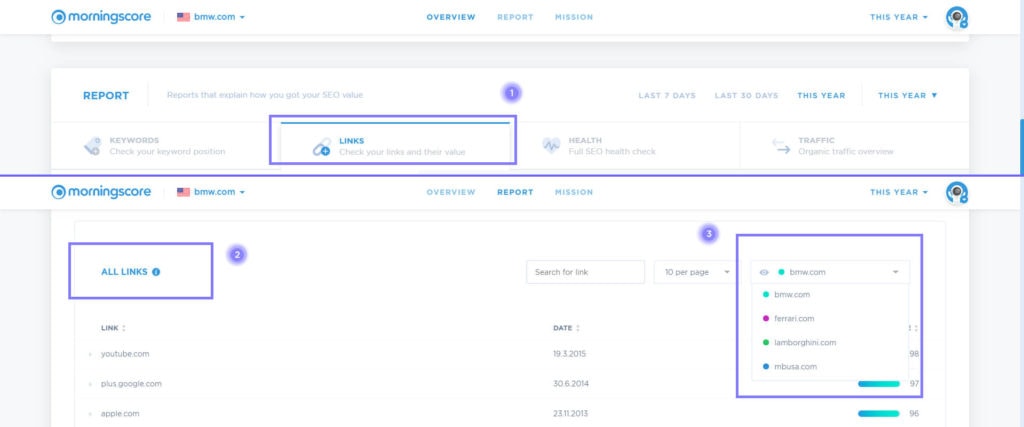Image resolution: width=1024 pixels, height=427 pixels.
Task: Choose mbusa.com from the dropdown list
Action: point(830,366)
